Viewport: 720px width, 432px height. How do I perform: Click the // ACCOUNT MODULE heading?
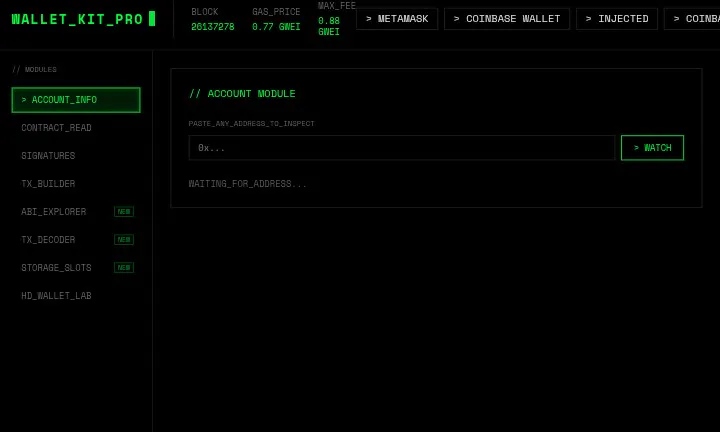(242, 94)
